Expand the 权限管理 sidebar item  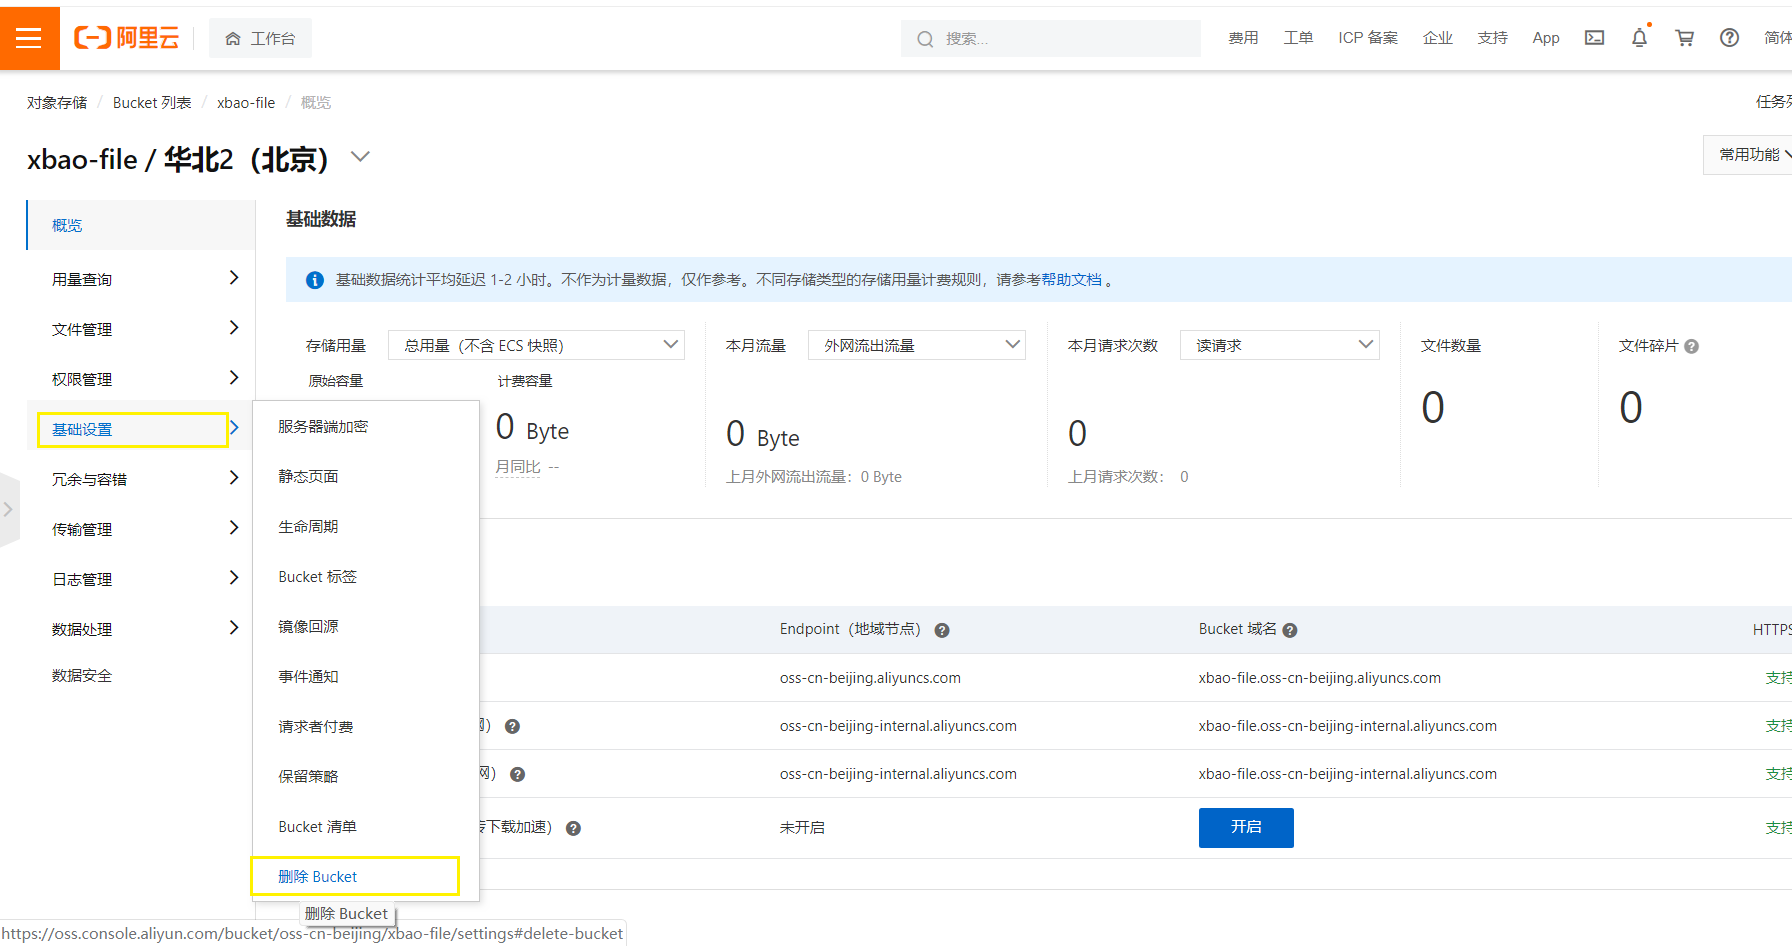[141, 379]
